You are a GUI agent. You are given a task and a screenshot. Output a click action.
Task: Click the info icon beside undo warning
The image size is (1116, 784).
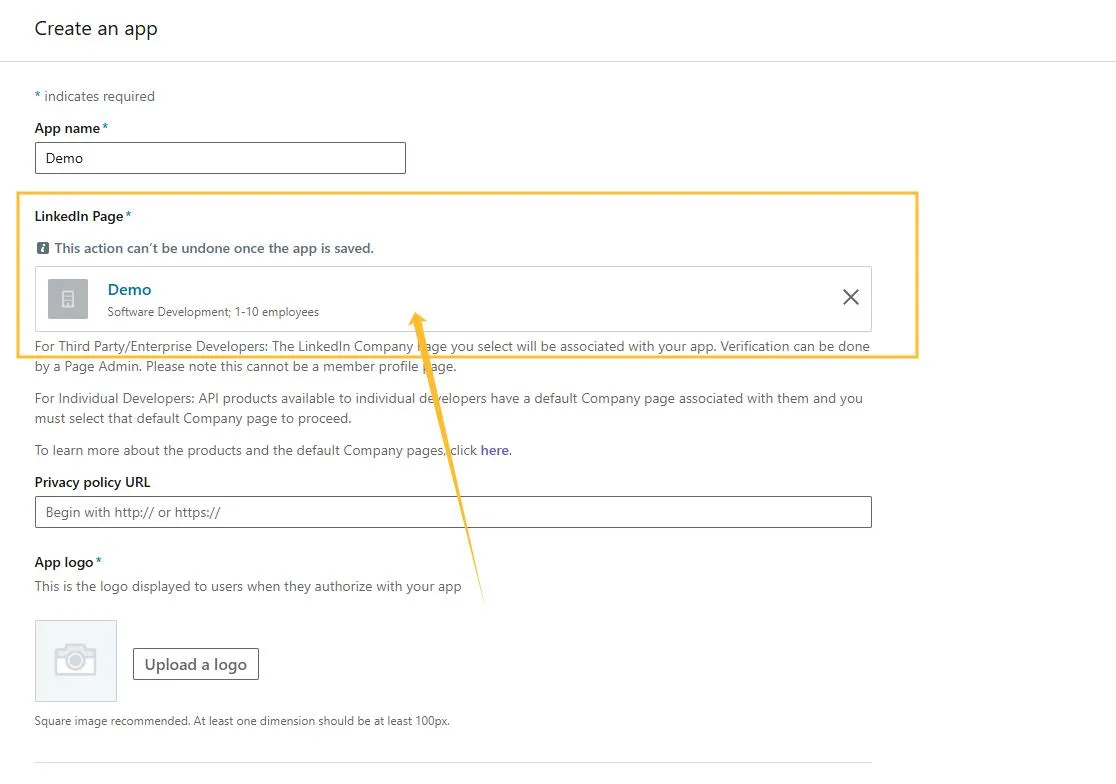42,248
